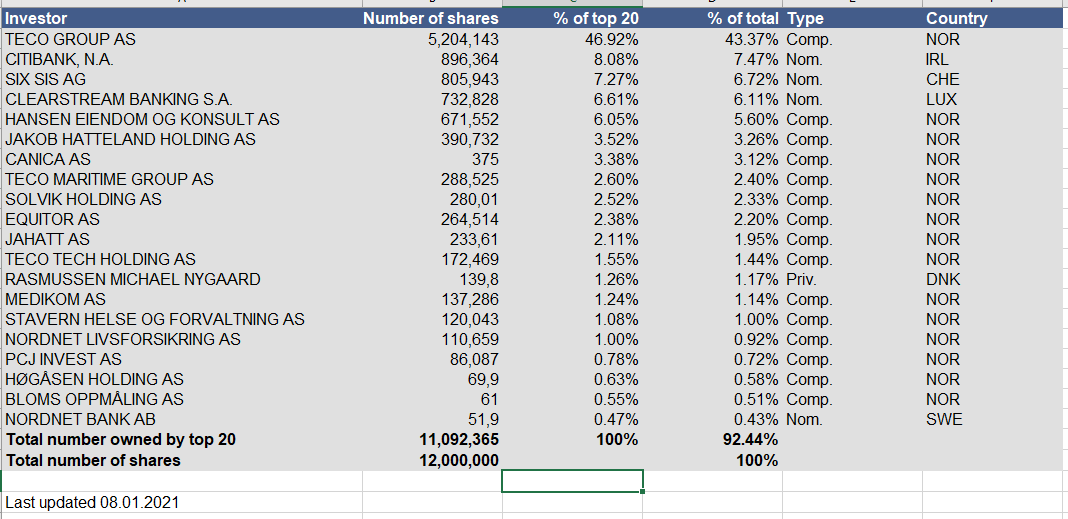Select the 12,000,000 total shares cell
Screen dimensions: 1068x519
(x=458, y=460)
